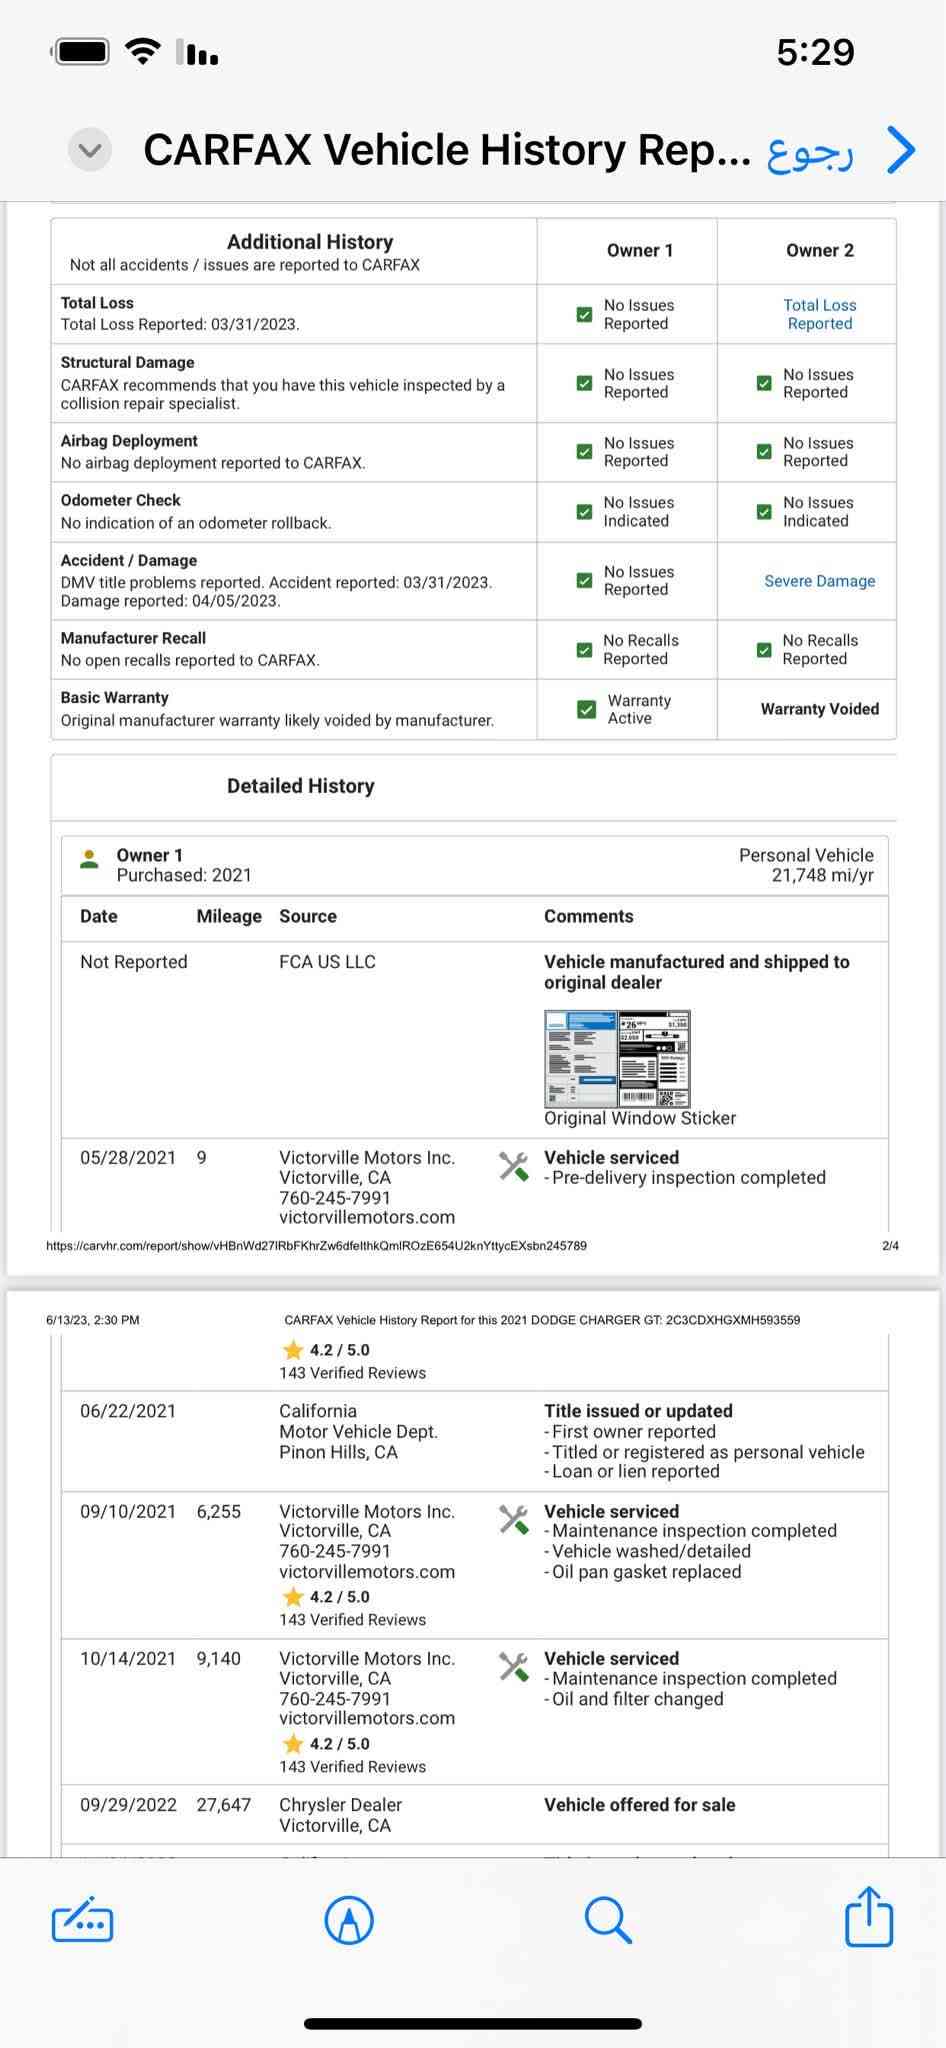Select the Owner 2 column header

pyautogui.click(x=820, y=251)
